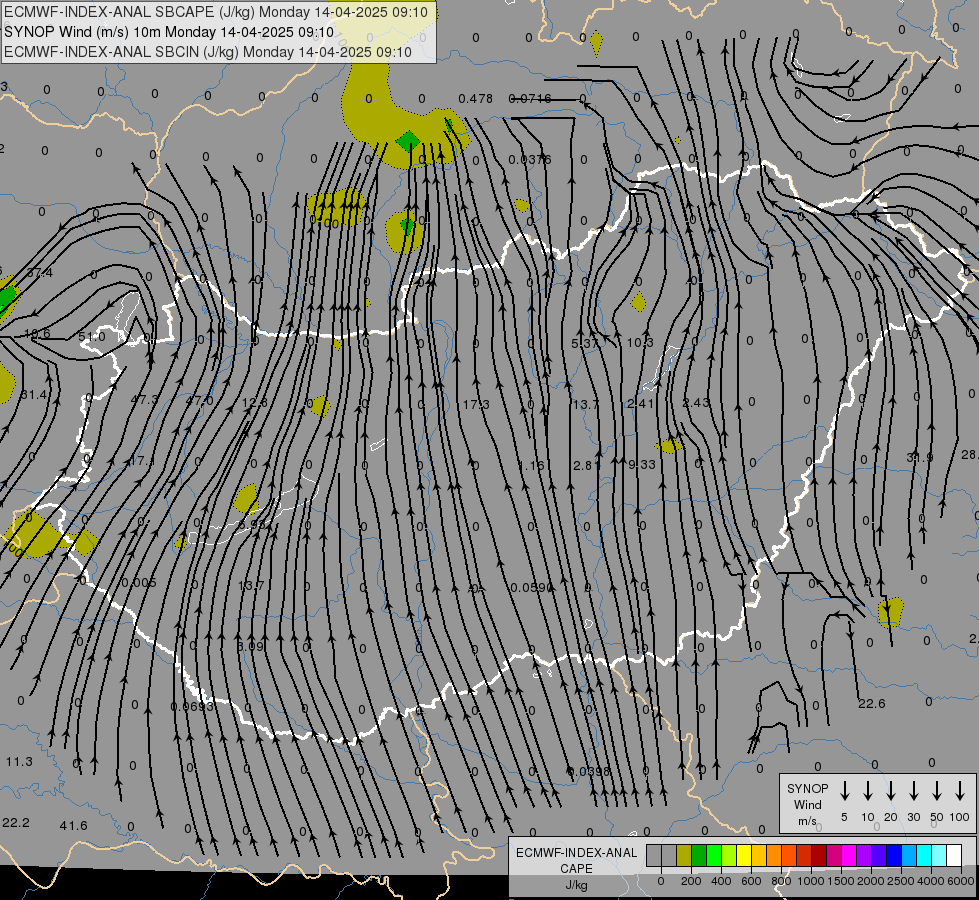979x900 pixels.
Task: Click the '51.0' value on the map
Action: click(x=92, y=337)
